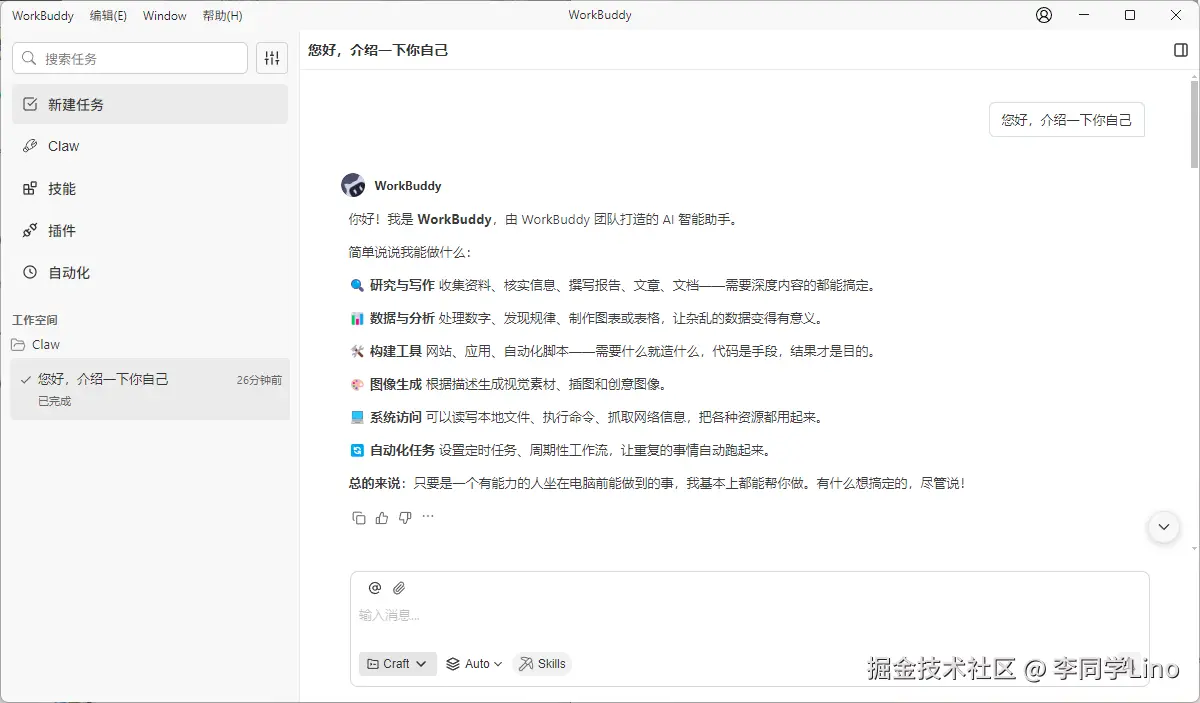
Task: Give thumbs down to the response
Action: (405, 517)
